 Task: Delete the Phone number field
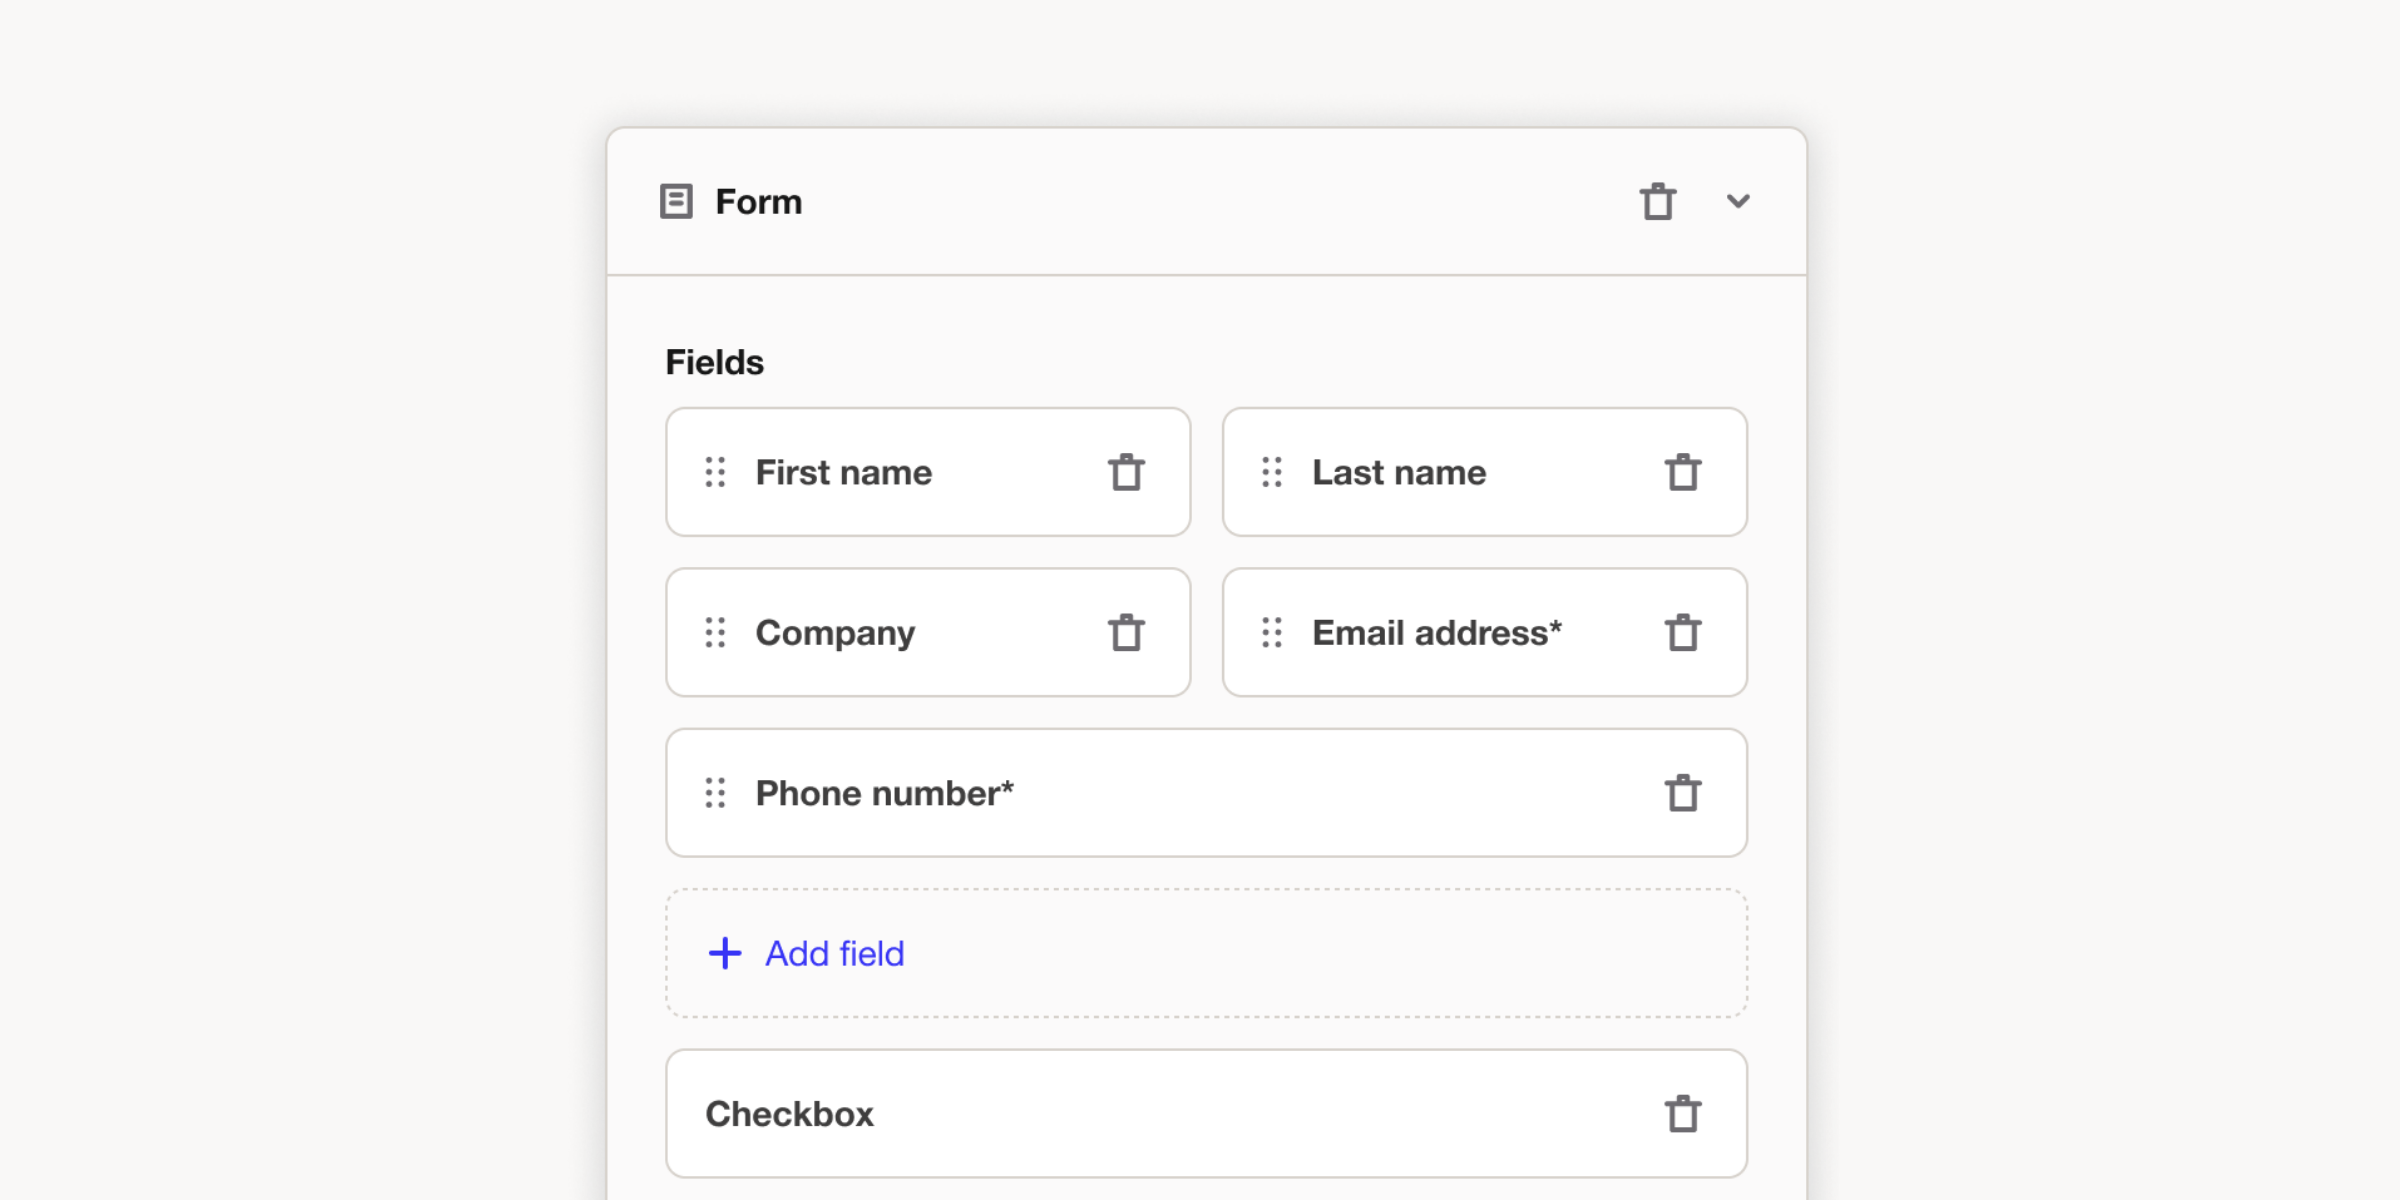click(1682, 793)
